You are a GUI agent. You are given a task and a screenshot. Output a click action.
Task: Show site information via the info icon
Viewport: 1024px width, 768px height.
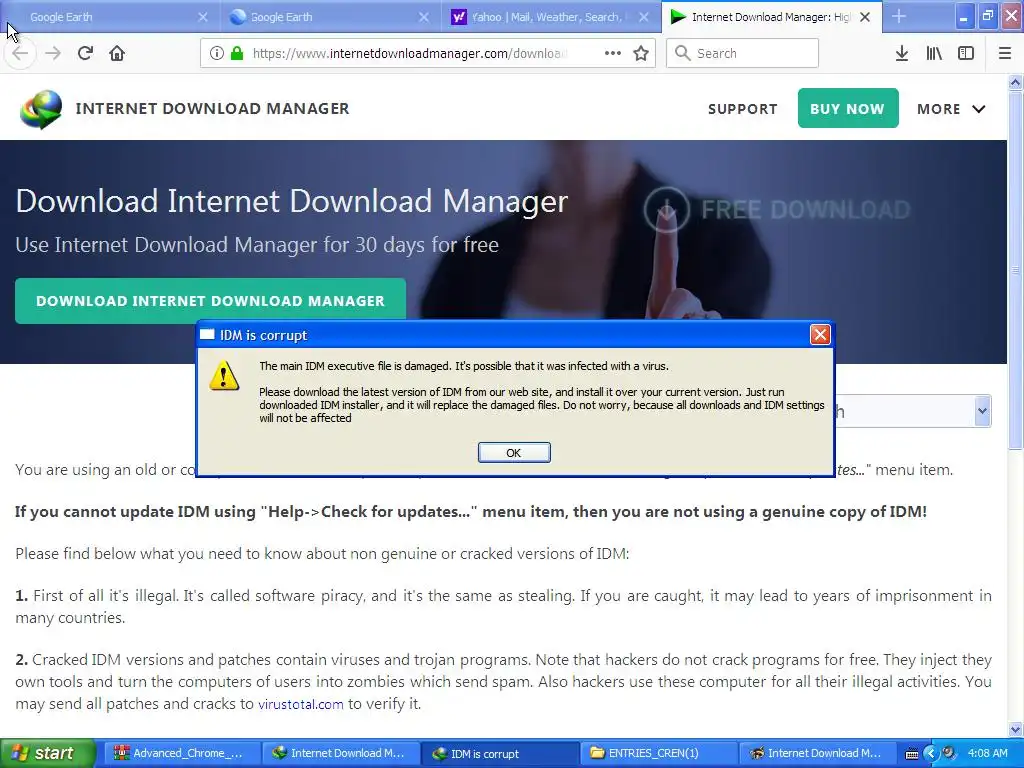pos(216,53)
